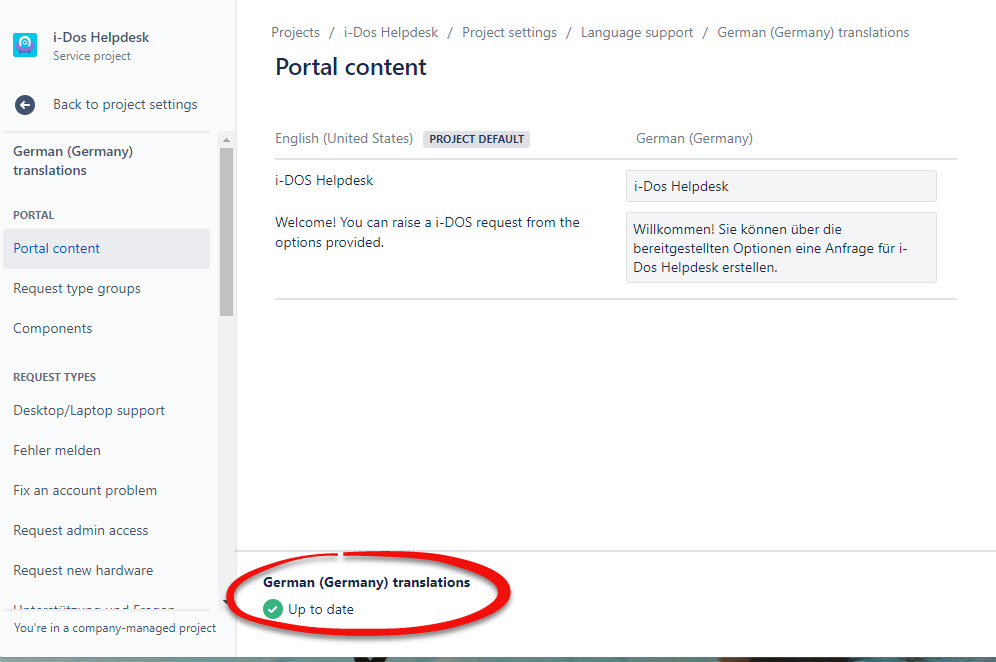Viewport: 996px width, 662px height.
Task: Click the Up to date status text
Action: [x=321, y=609]
